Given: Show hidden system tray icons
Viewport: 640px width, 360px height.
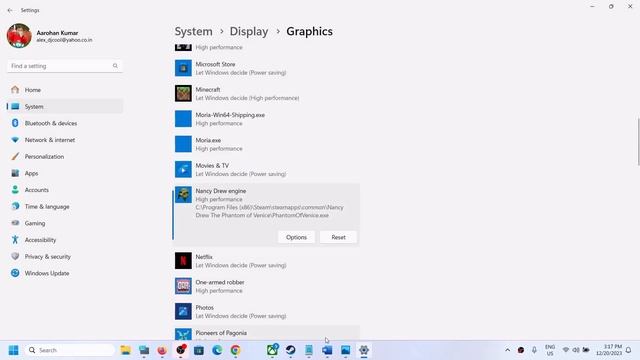Looking at the screenshot, I should tap(507, 350).
